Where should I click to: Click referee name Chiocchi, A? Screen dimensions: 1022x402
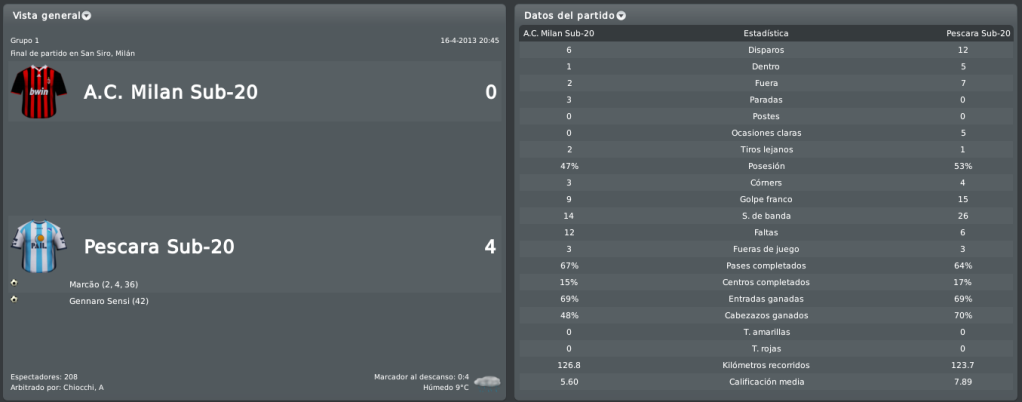coord(83,388)
